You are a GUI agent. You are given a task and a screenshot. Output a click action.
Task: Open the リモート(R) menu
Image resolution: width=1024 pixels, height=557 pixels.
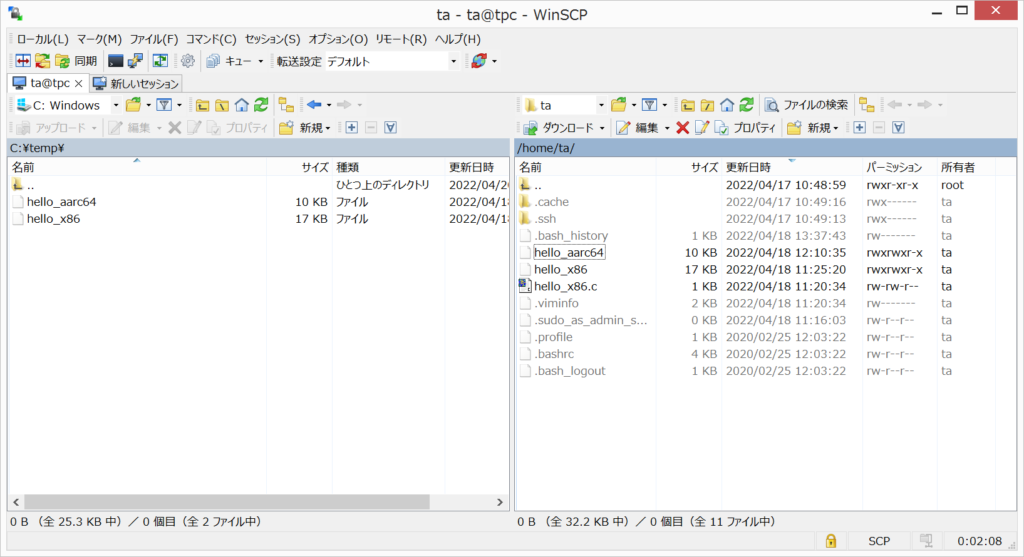400,39
